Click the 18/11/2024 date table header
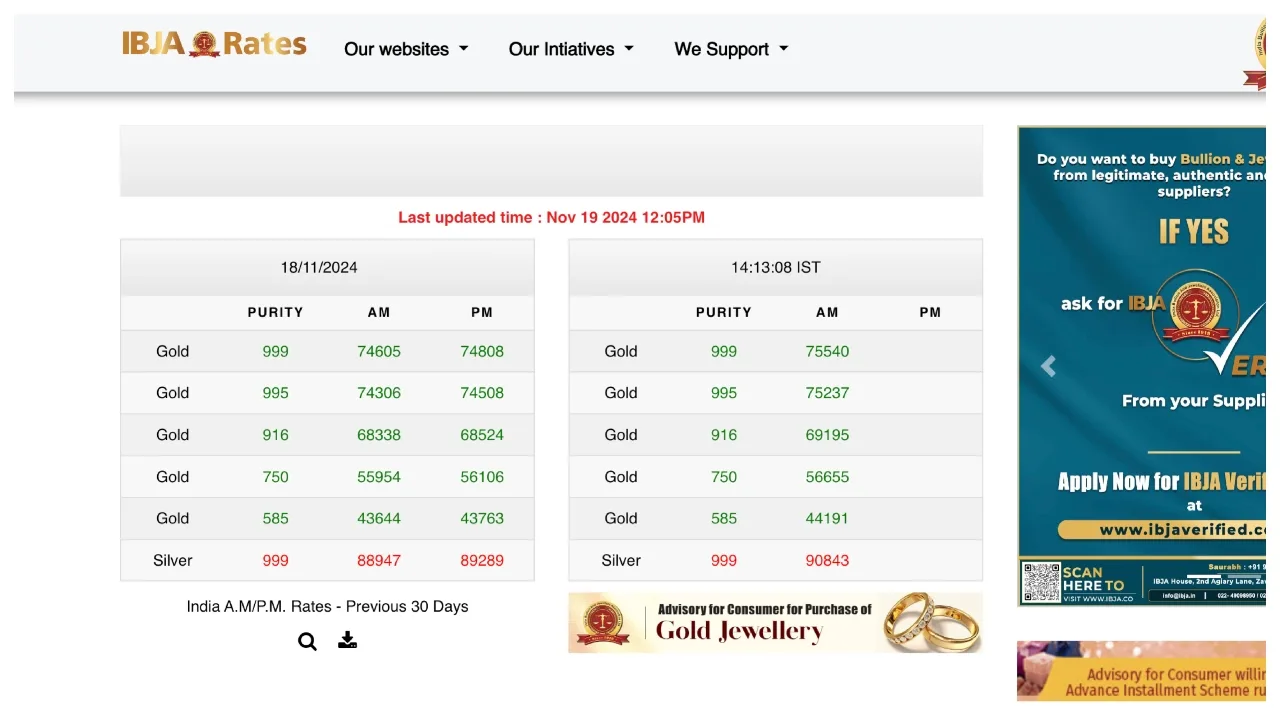Viewport: 1280px width, 720px height. click(319, 267)
